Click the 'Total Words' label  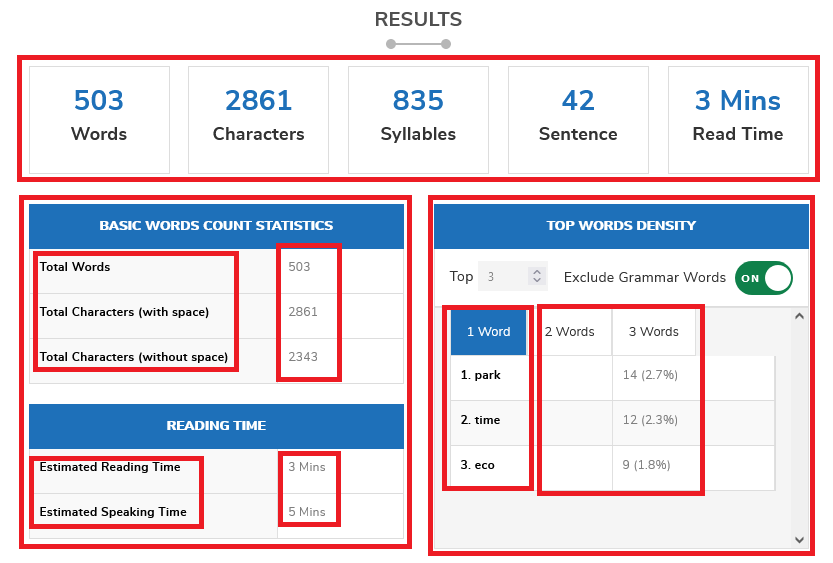75,267
